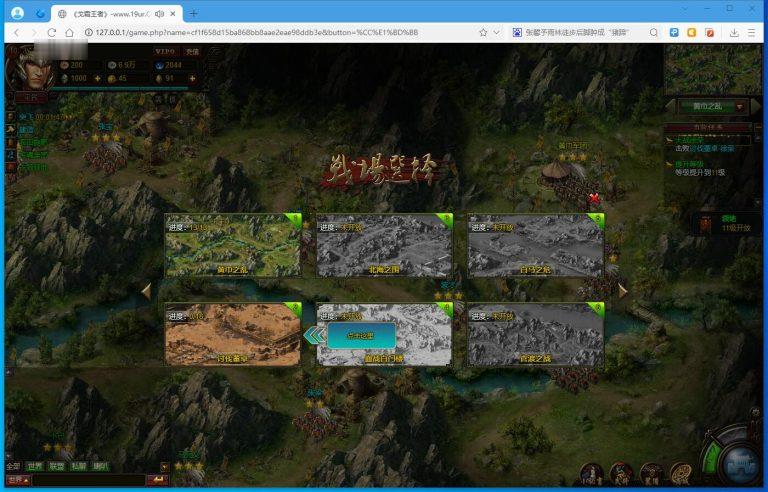Reload the browser page
Viewport: 768px width, 492px height.
51,32
